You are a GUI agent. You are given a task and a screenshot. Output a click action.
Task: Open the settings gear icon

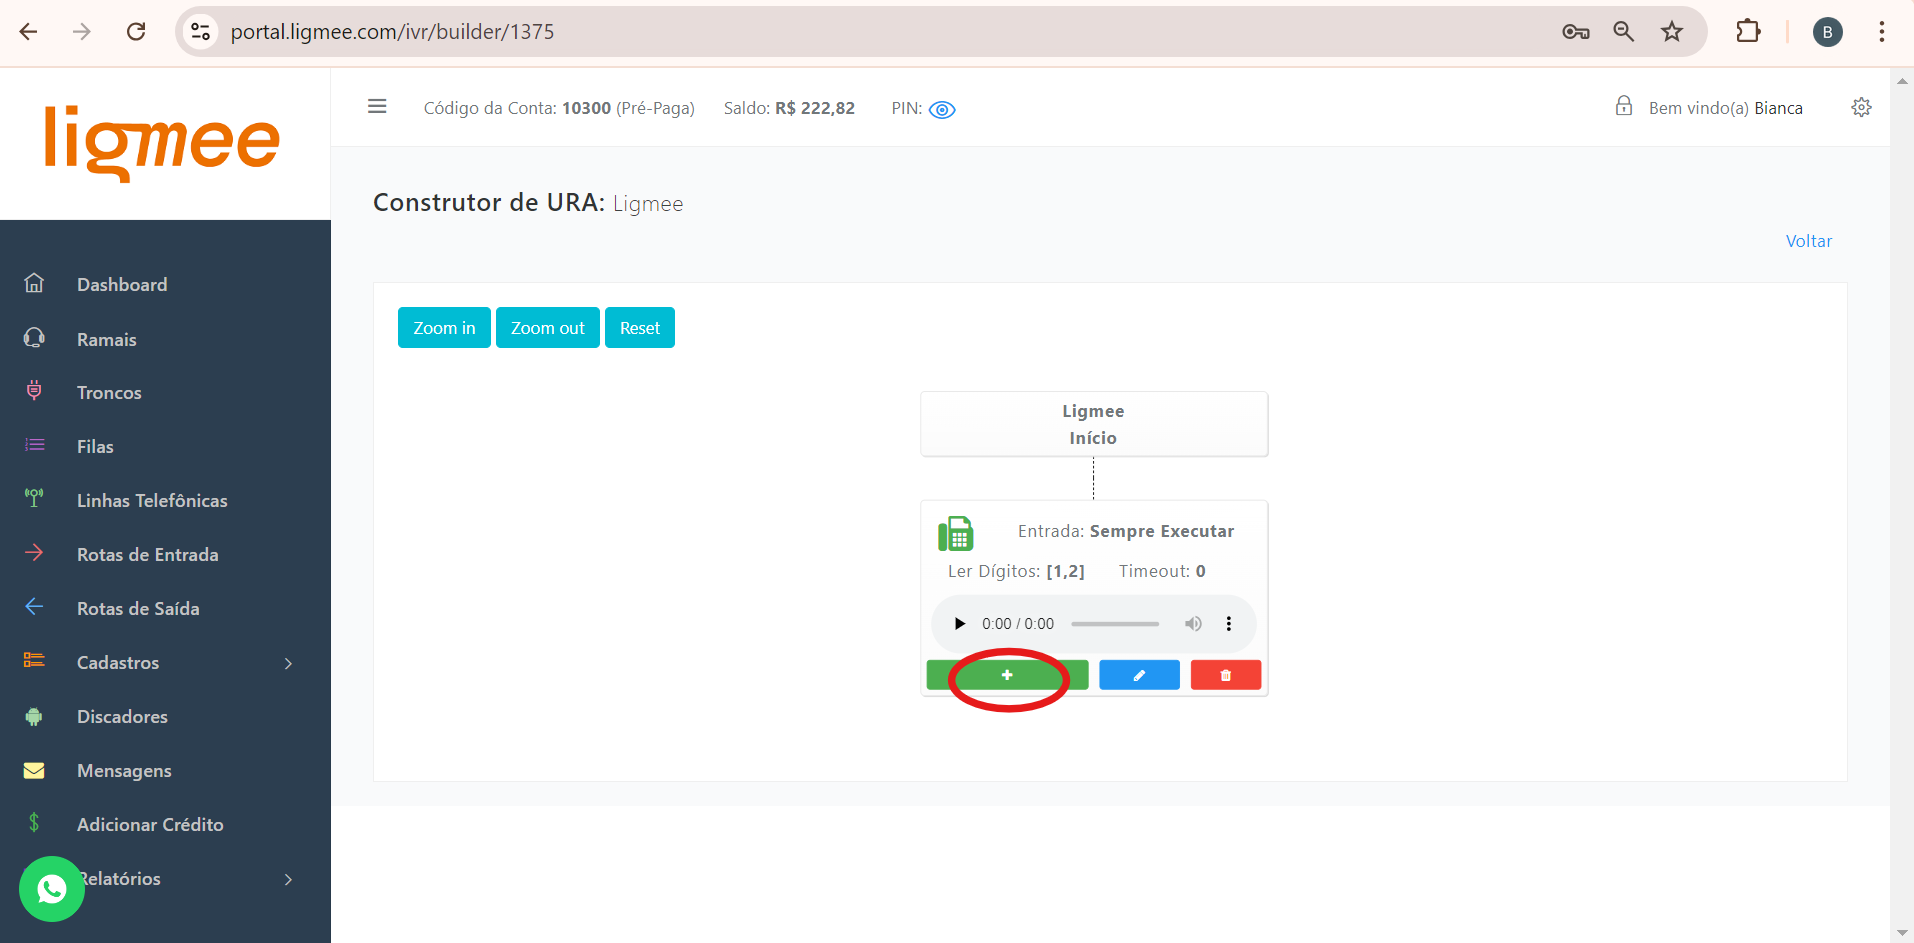(1861, 107)
